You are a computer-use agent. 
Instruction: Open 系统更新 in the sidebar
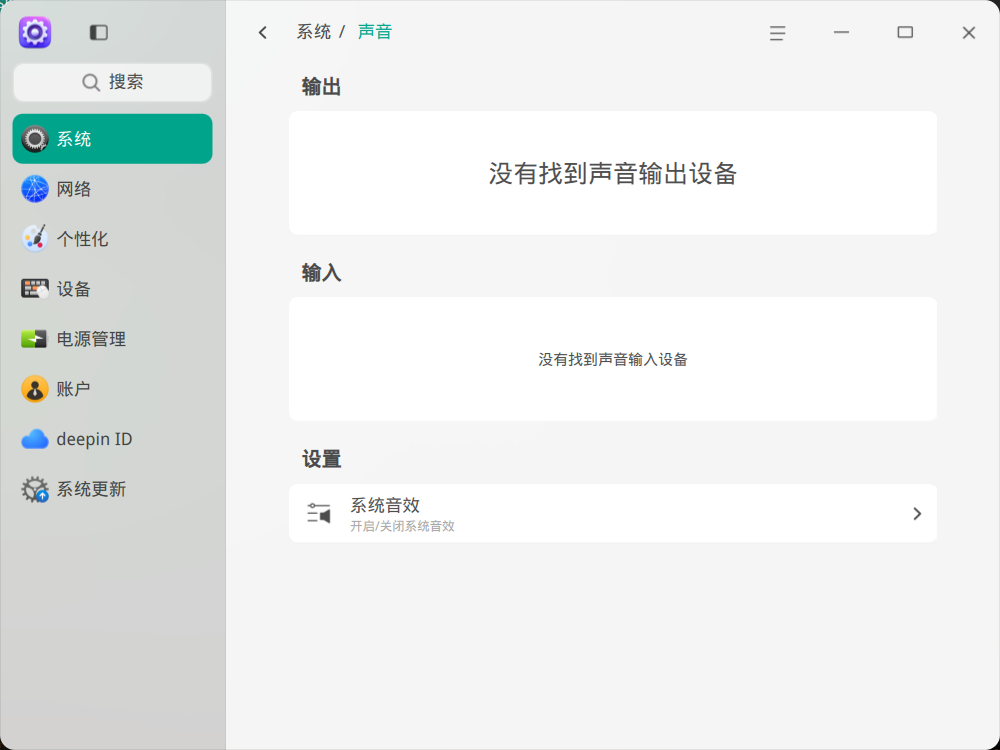pyautogui.click(x=112, y=489)
